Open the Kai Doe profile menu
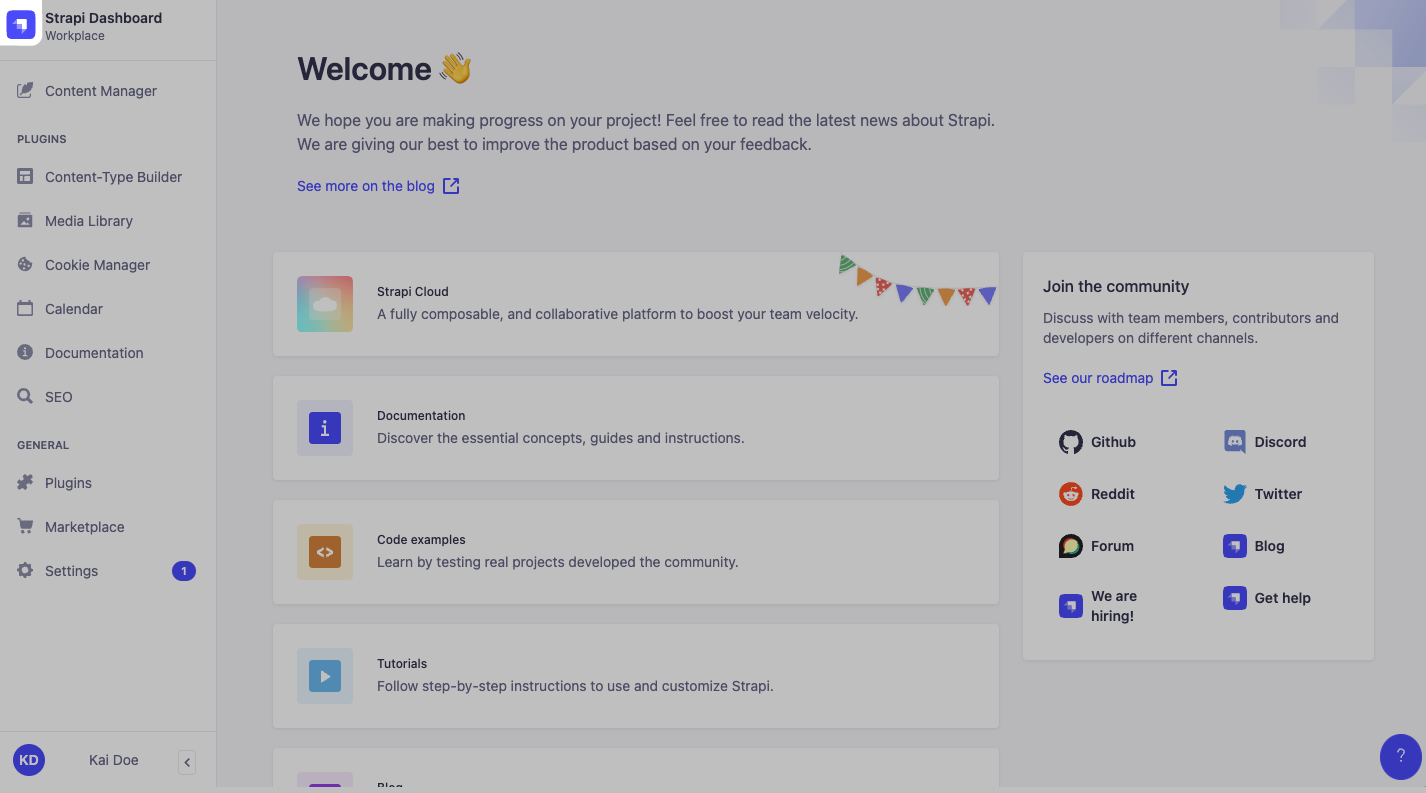The image size is (1426, 793). pyautogui.click(x=113, y=760)
